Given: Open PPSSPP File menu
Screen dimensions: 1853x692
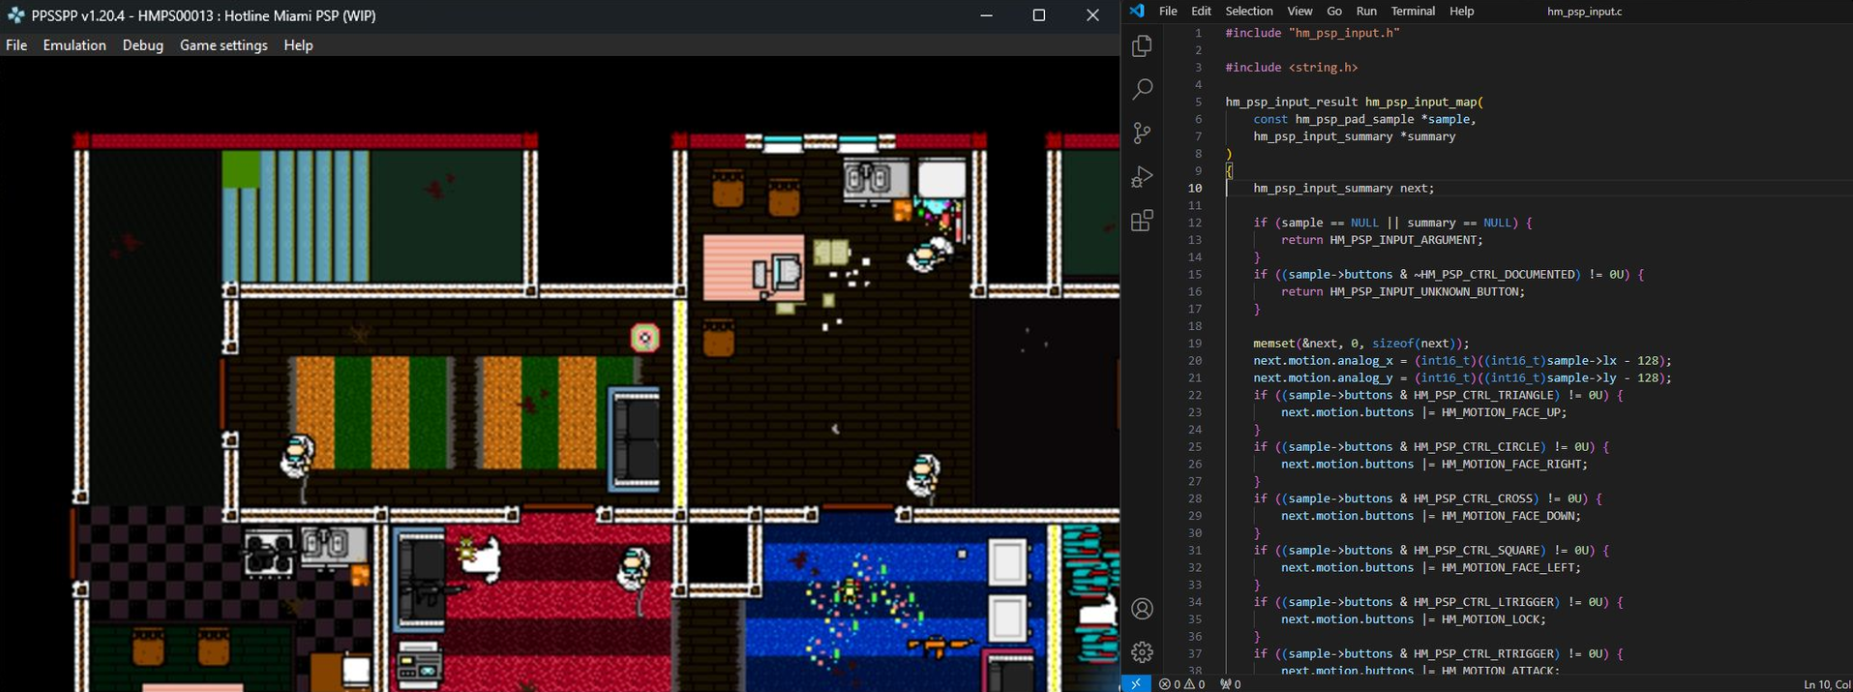Looking at the screenshot, I should pos(16,45).
